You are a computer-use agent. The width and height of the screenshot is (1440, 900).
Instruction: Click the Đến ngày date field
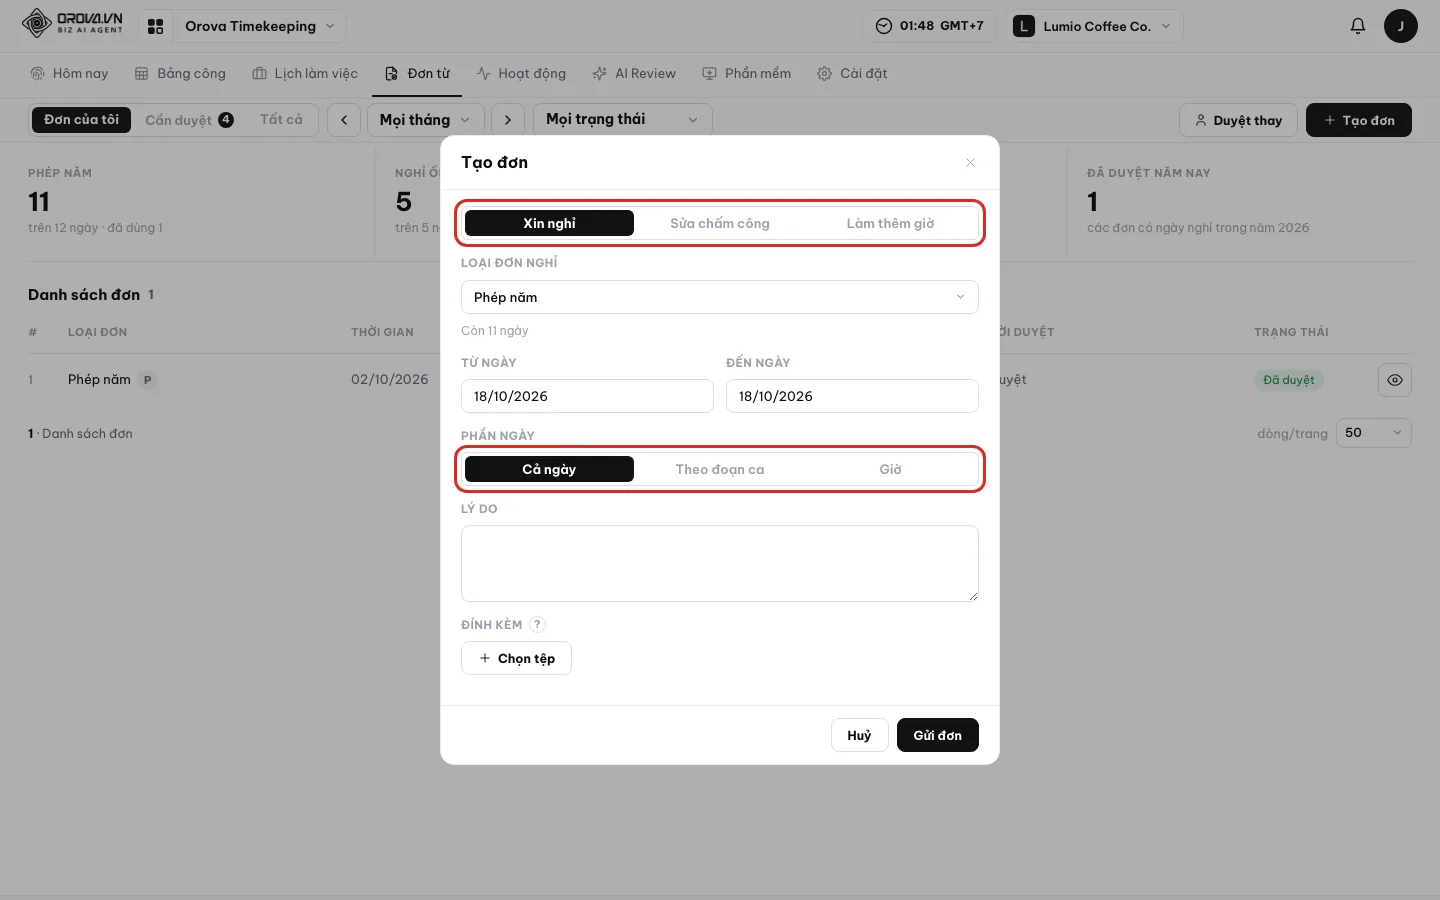coord(852,396)
